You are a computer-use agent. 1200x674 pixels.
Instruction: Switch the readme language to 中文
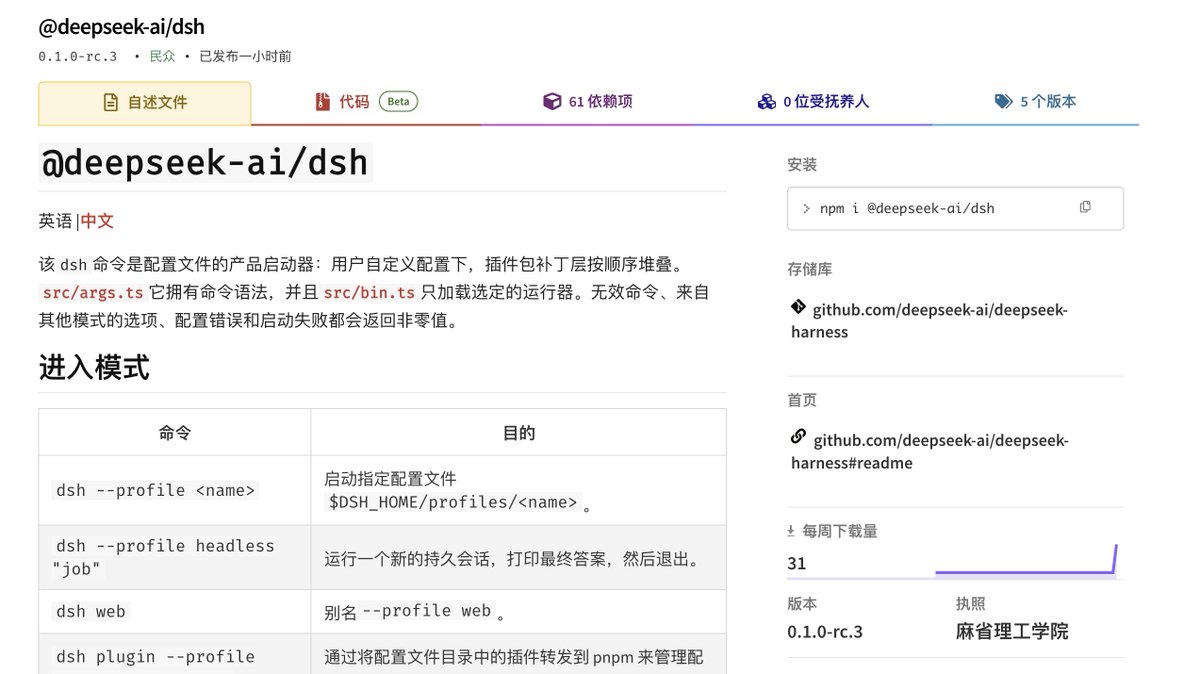pyautogui.click(x=97, y=221)
